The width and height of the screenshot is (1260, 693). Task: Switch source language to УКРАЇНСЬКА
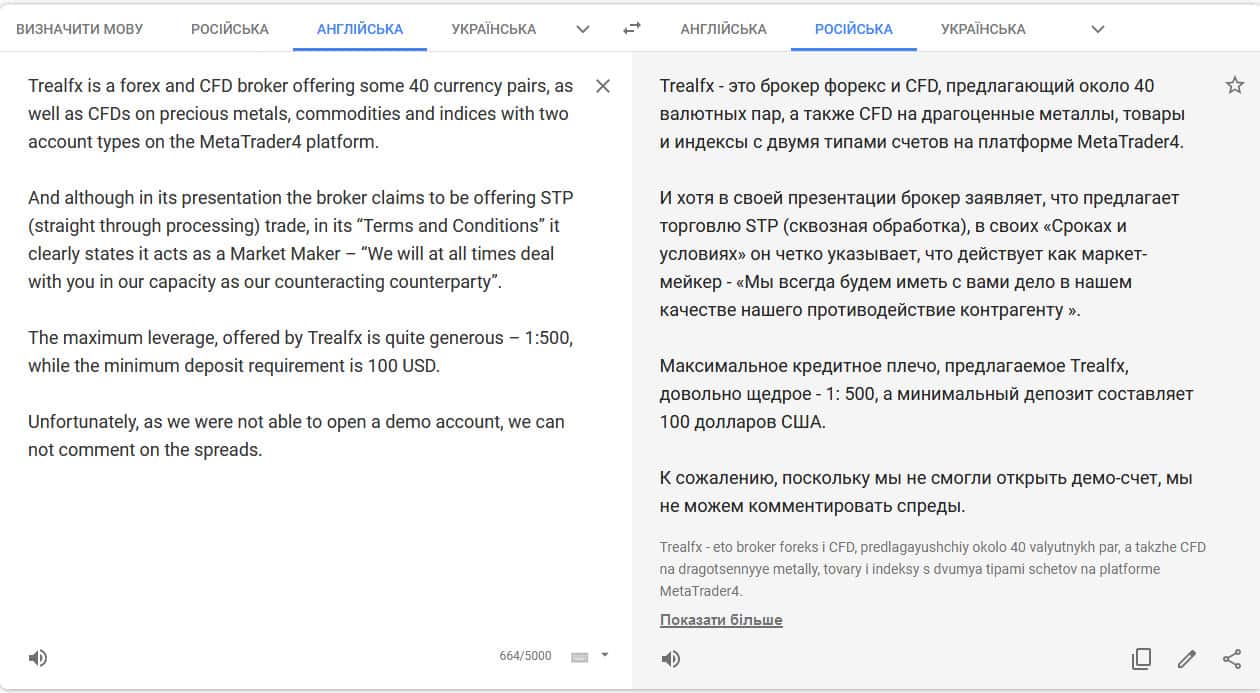click(493, 29)
